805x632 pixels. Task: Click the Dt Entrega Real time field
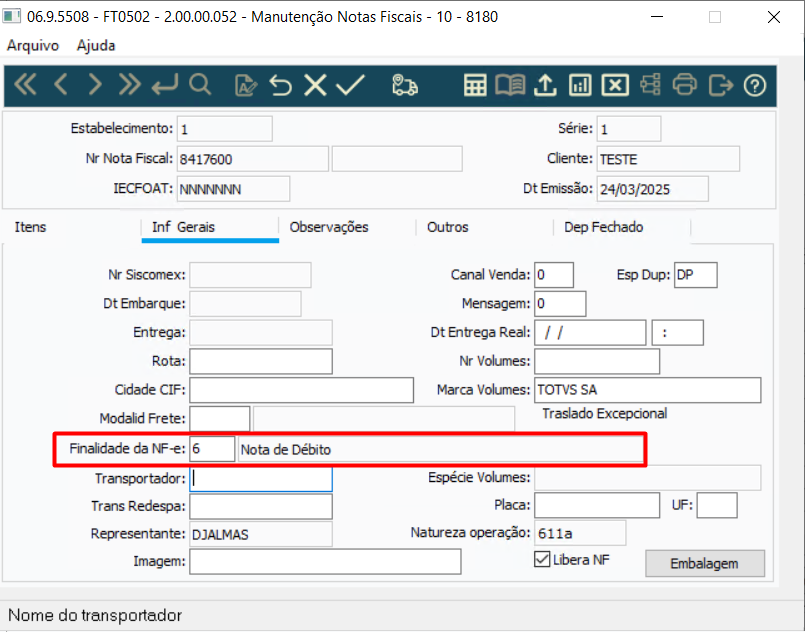coord(678,333)
